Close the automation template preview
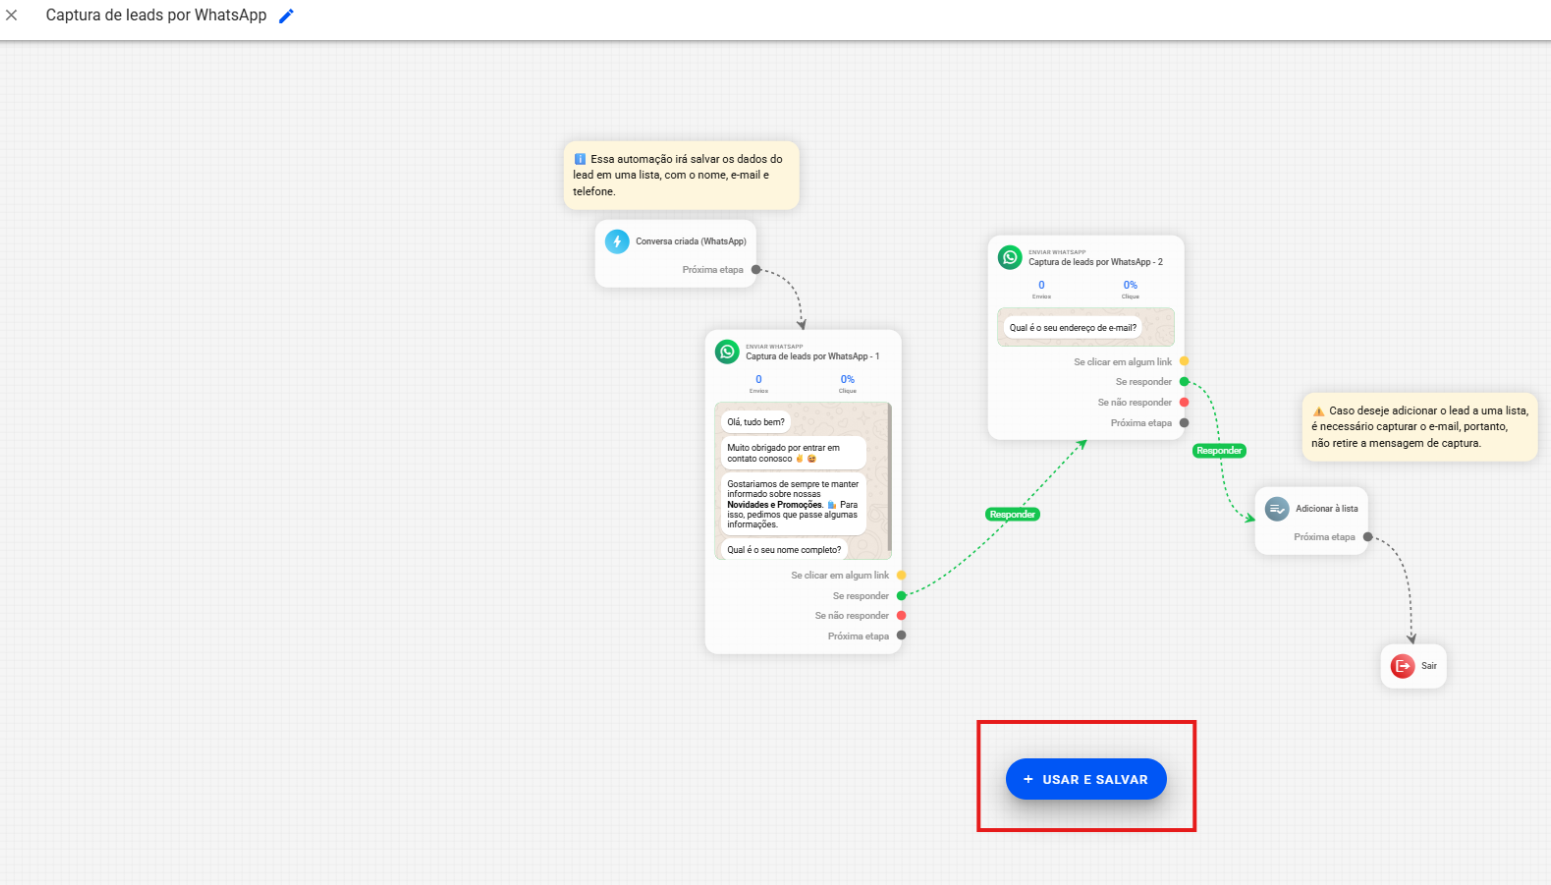Image resolution: width=1551 pixels, height=885 pixels. coord(12,15)
